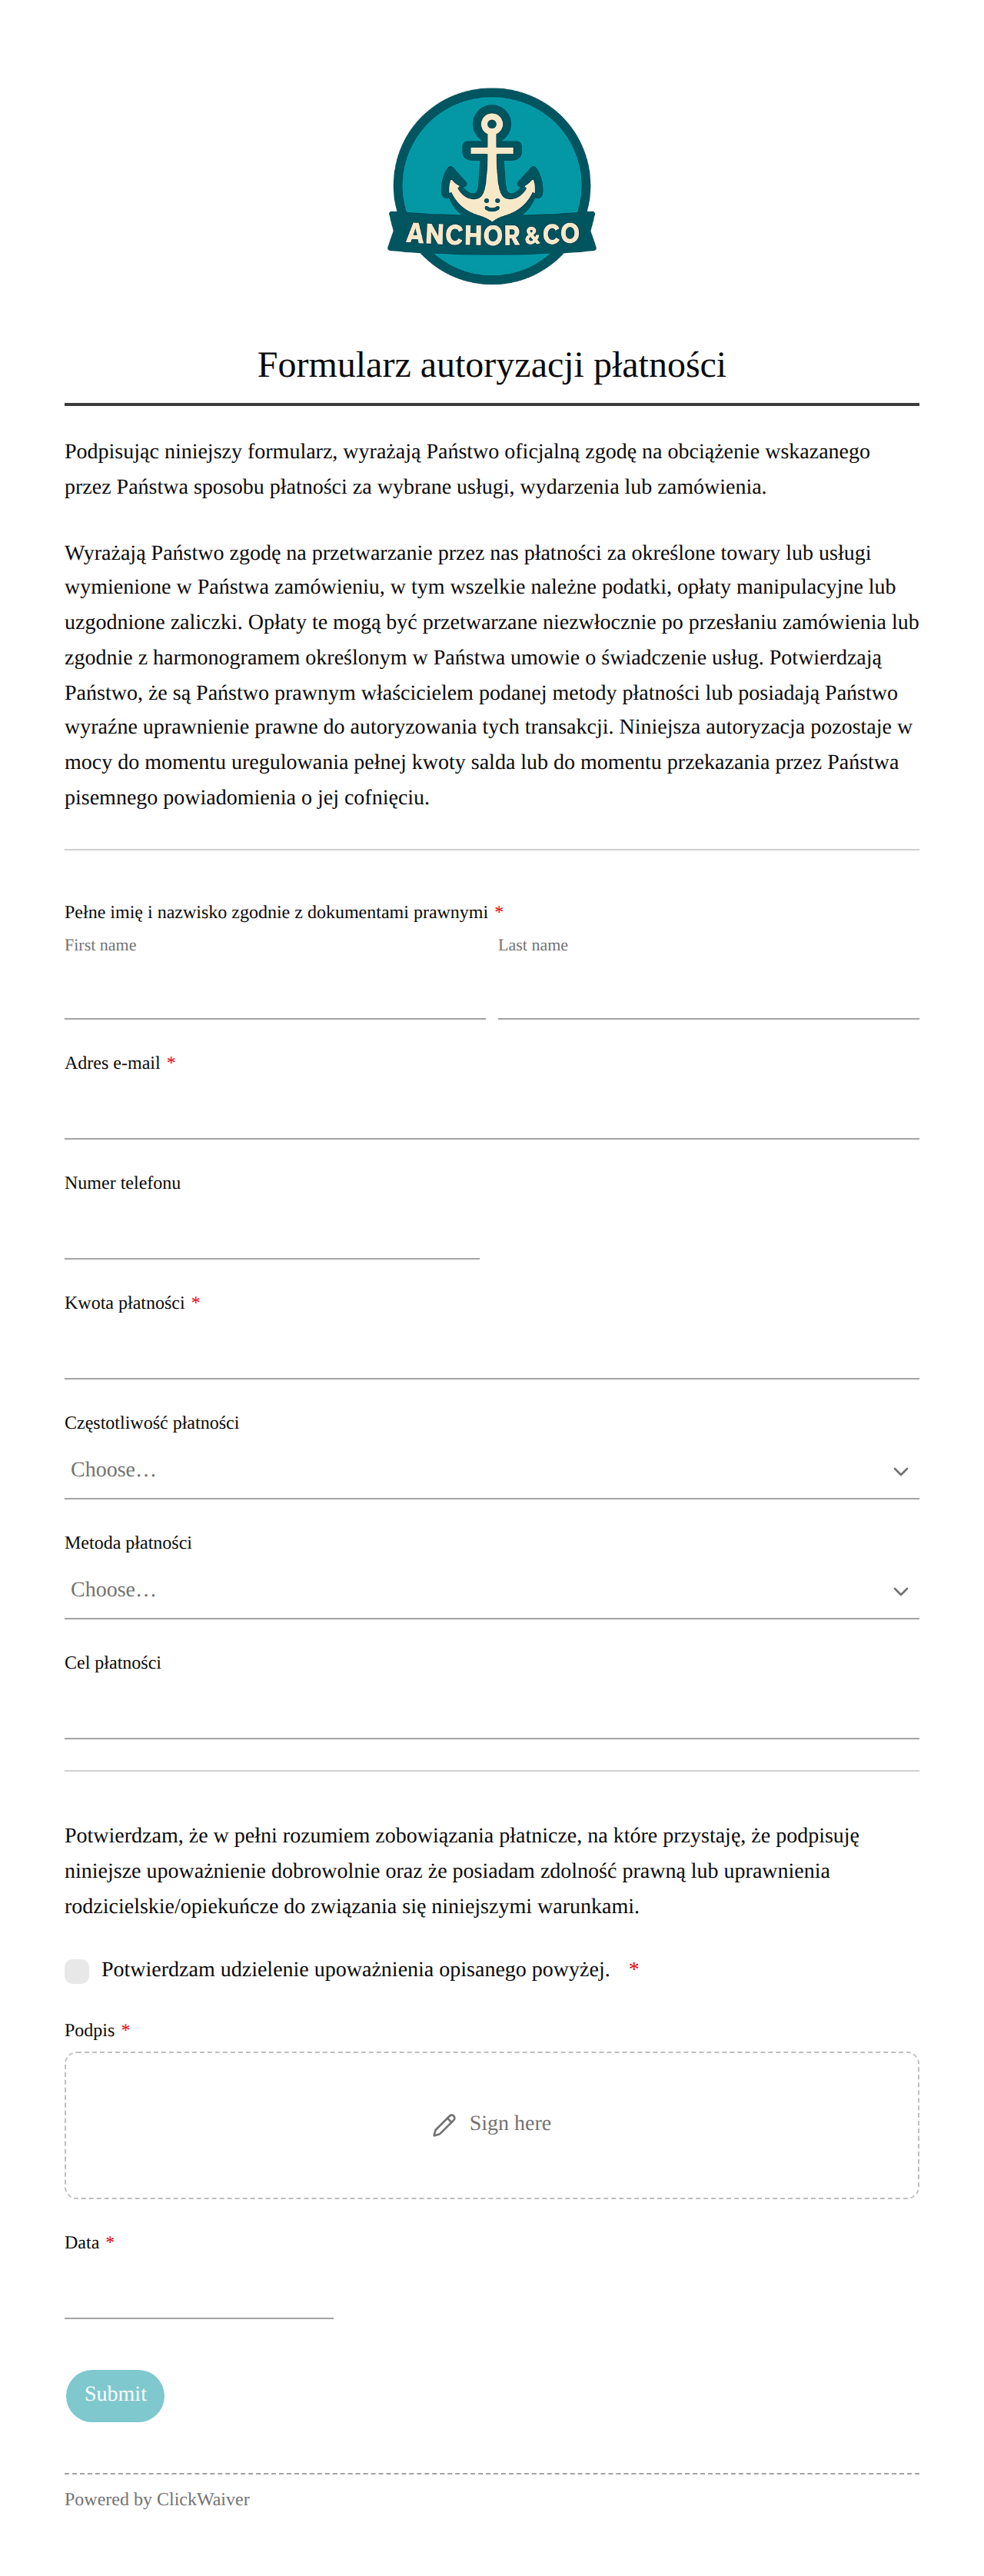Open the Powered by ClickWaiver link

pyautogui.click(x=157, y=2499)
